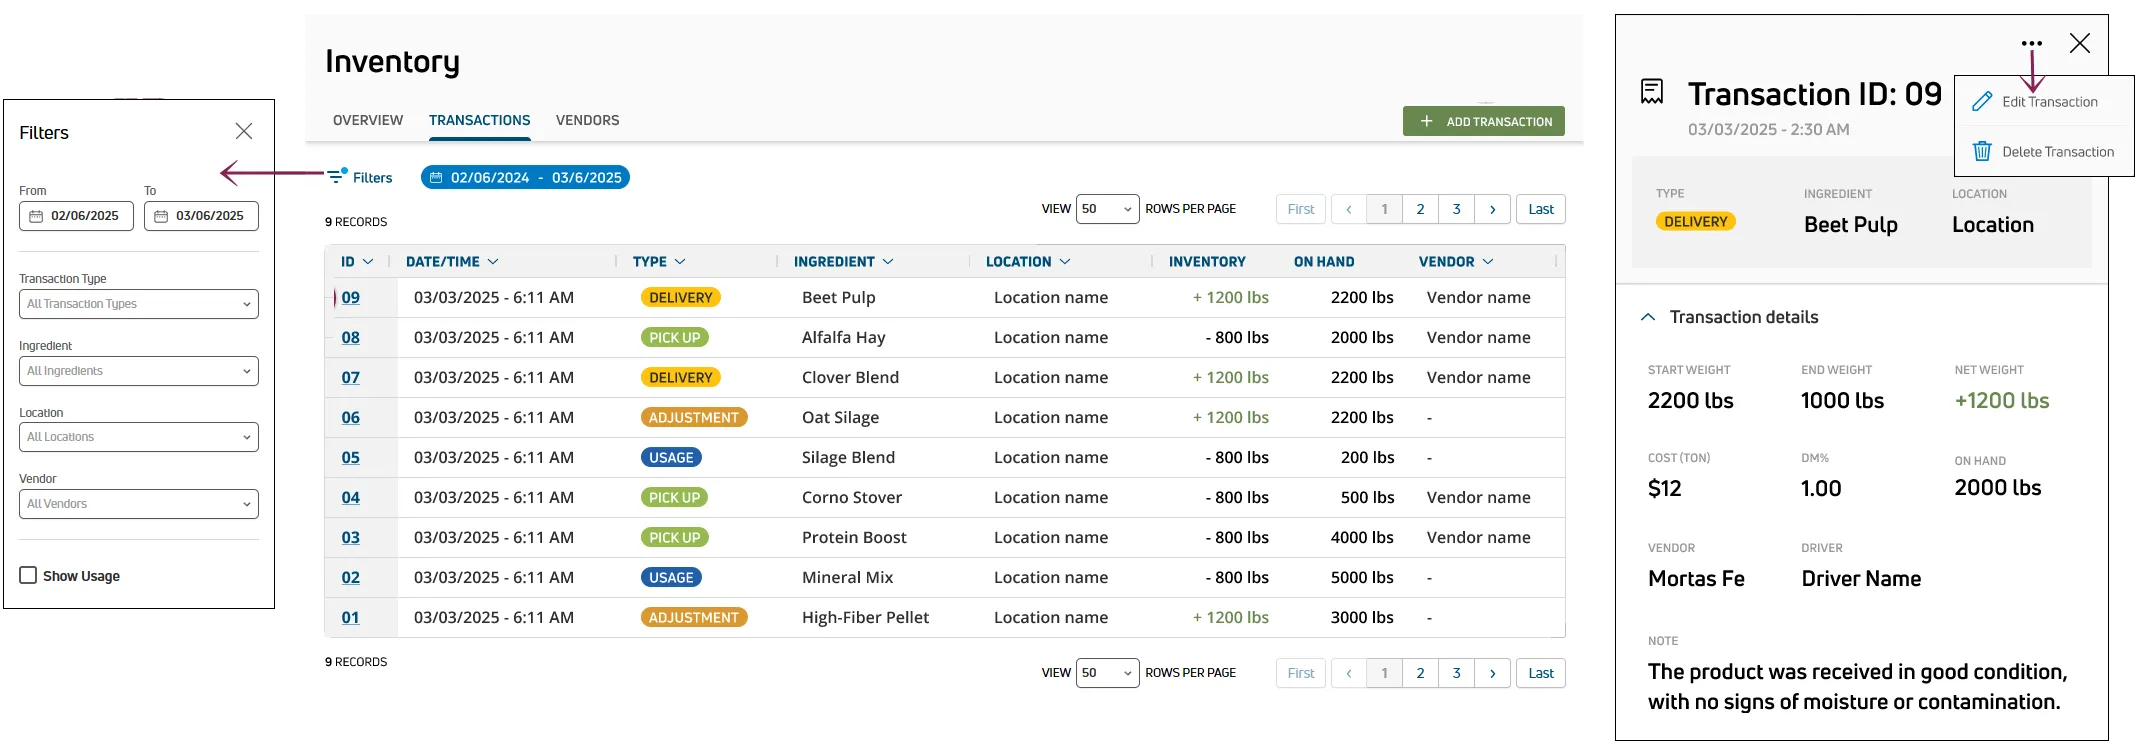Open top rows-per-page View dropdown
The image size is (2137, 751).
[x=1107, y=209]
